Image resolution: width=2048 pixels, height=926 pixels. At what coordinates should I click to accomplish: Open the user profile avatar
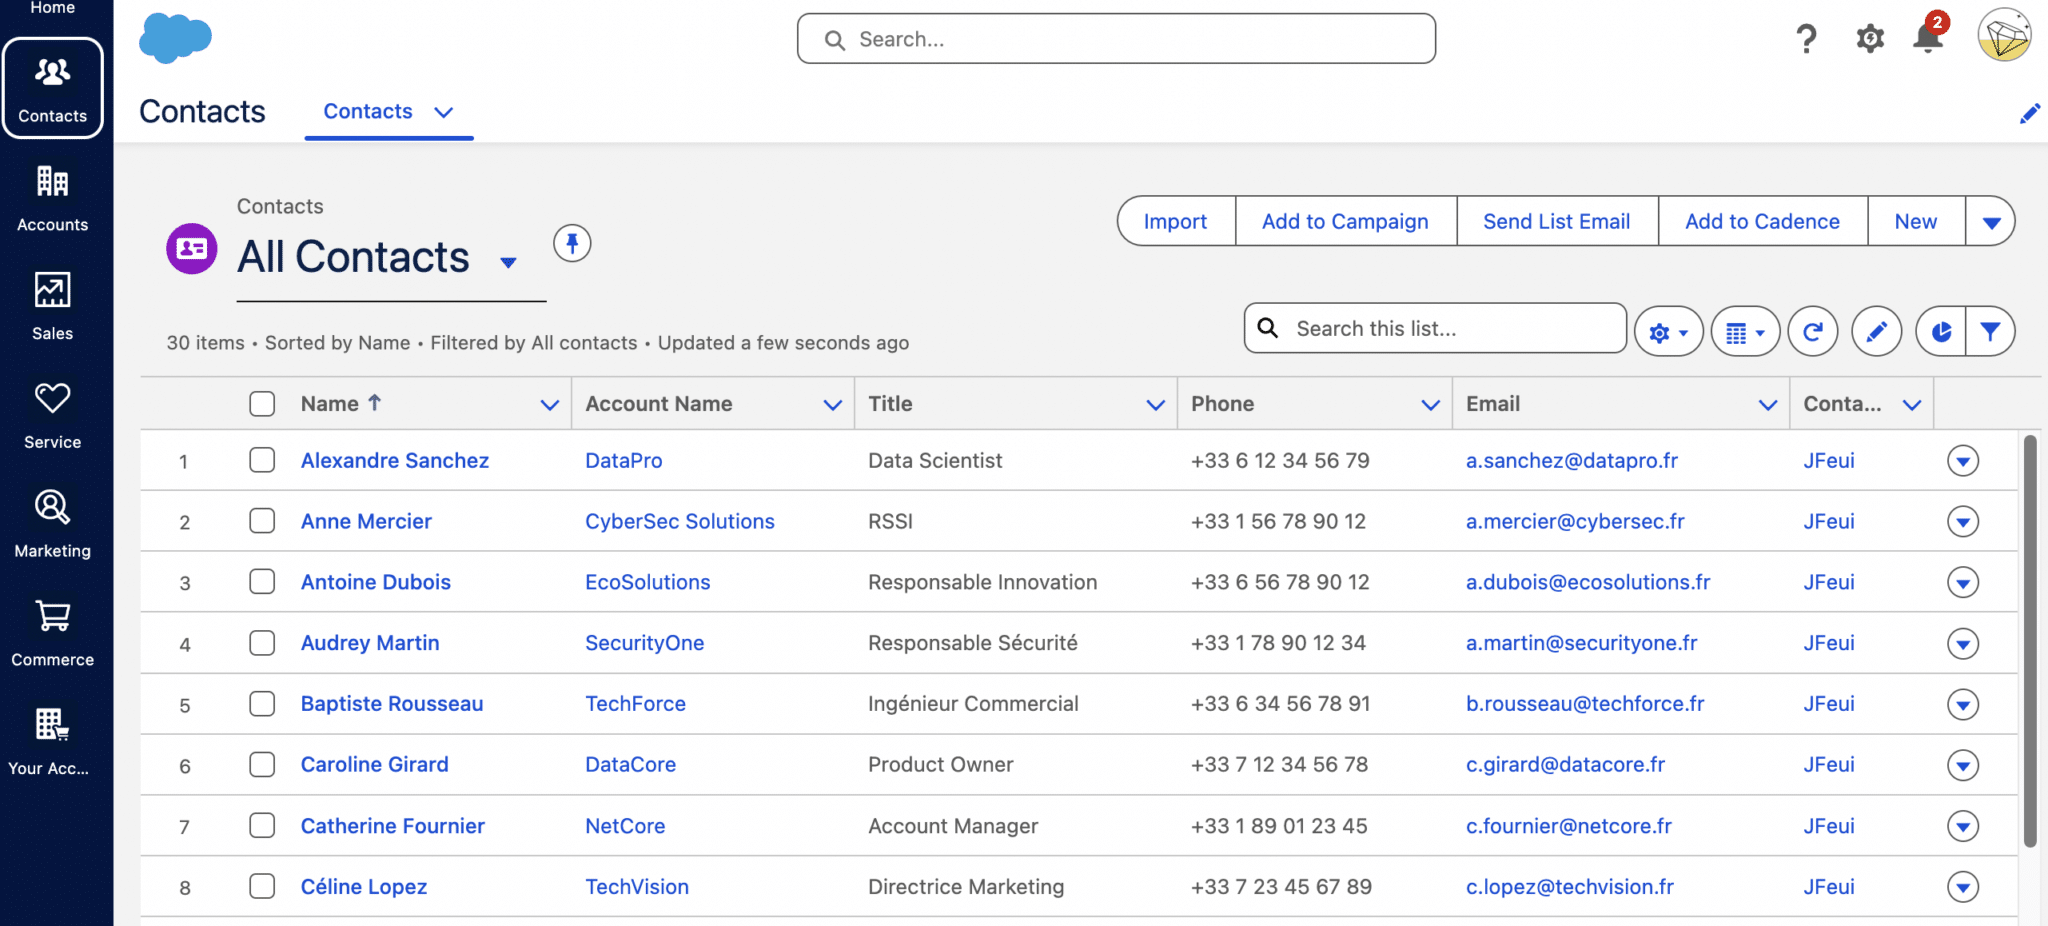[2004, 36]
